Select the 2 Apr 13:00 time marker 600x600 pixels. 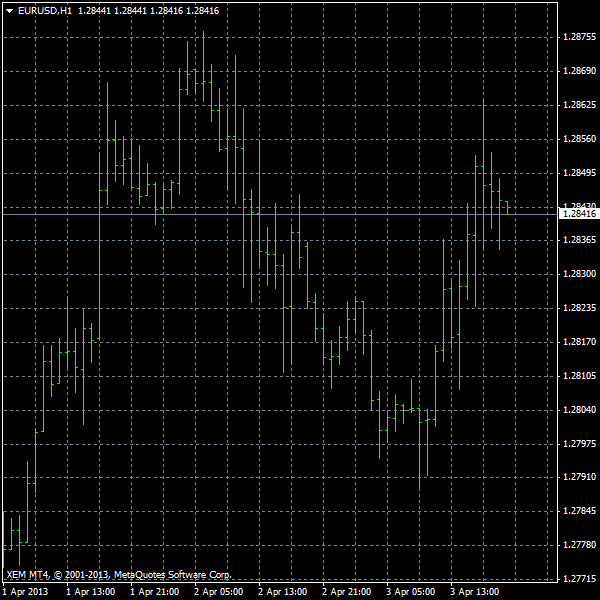click(282, 592)
